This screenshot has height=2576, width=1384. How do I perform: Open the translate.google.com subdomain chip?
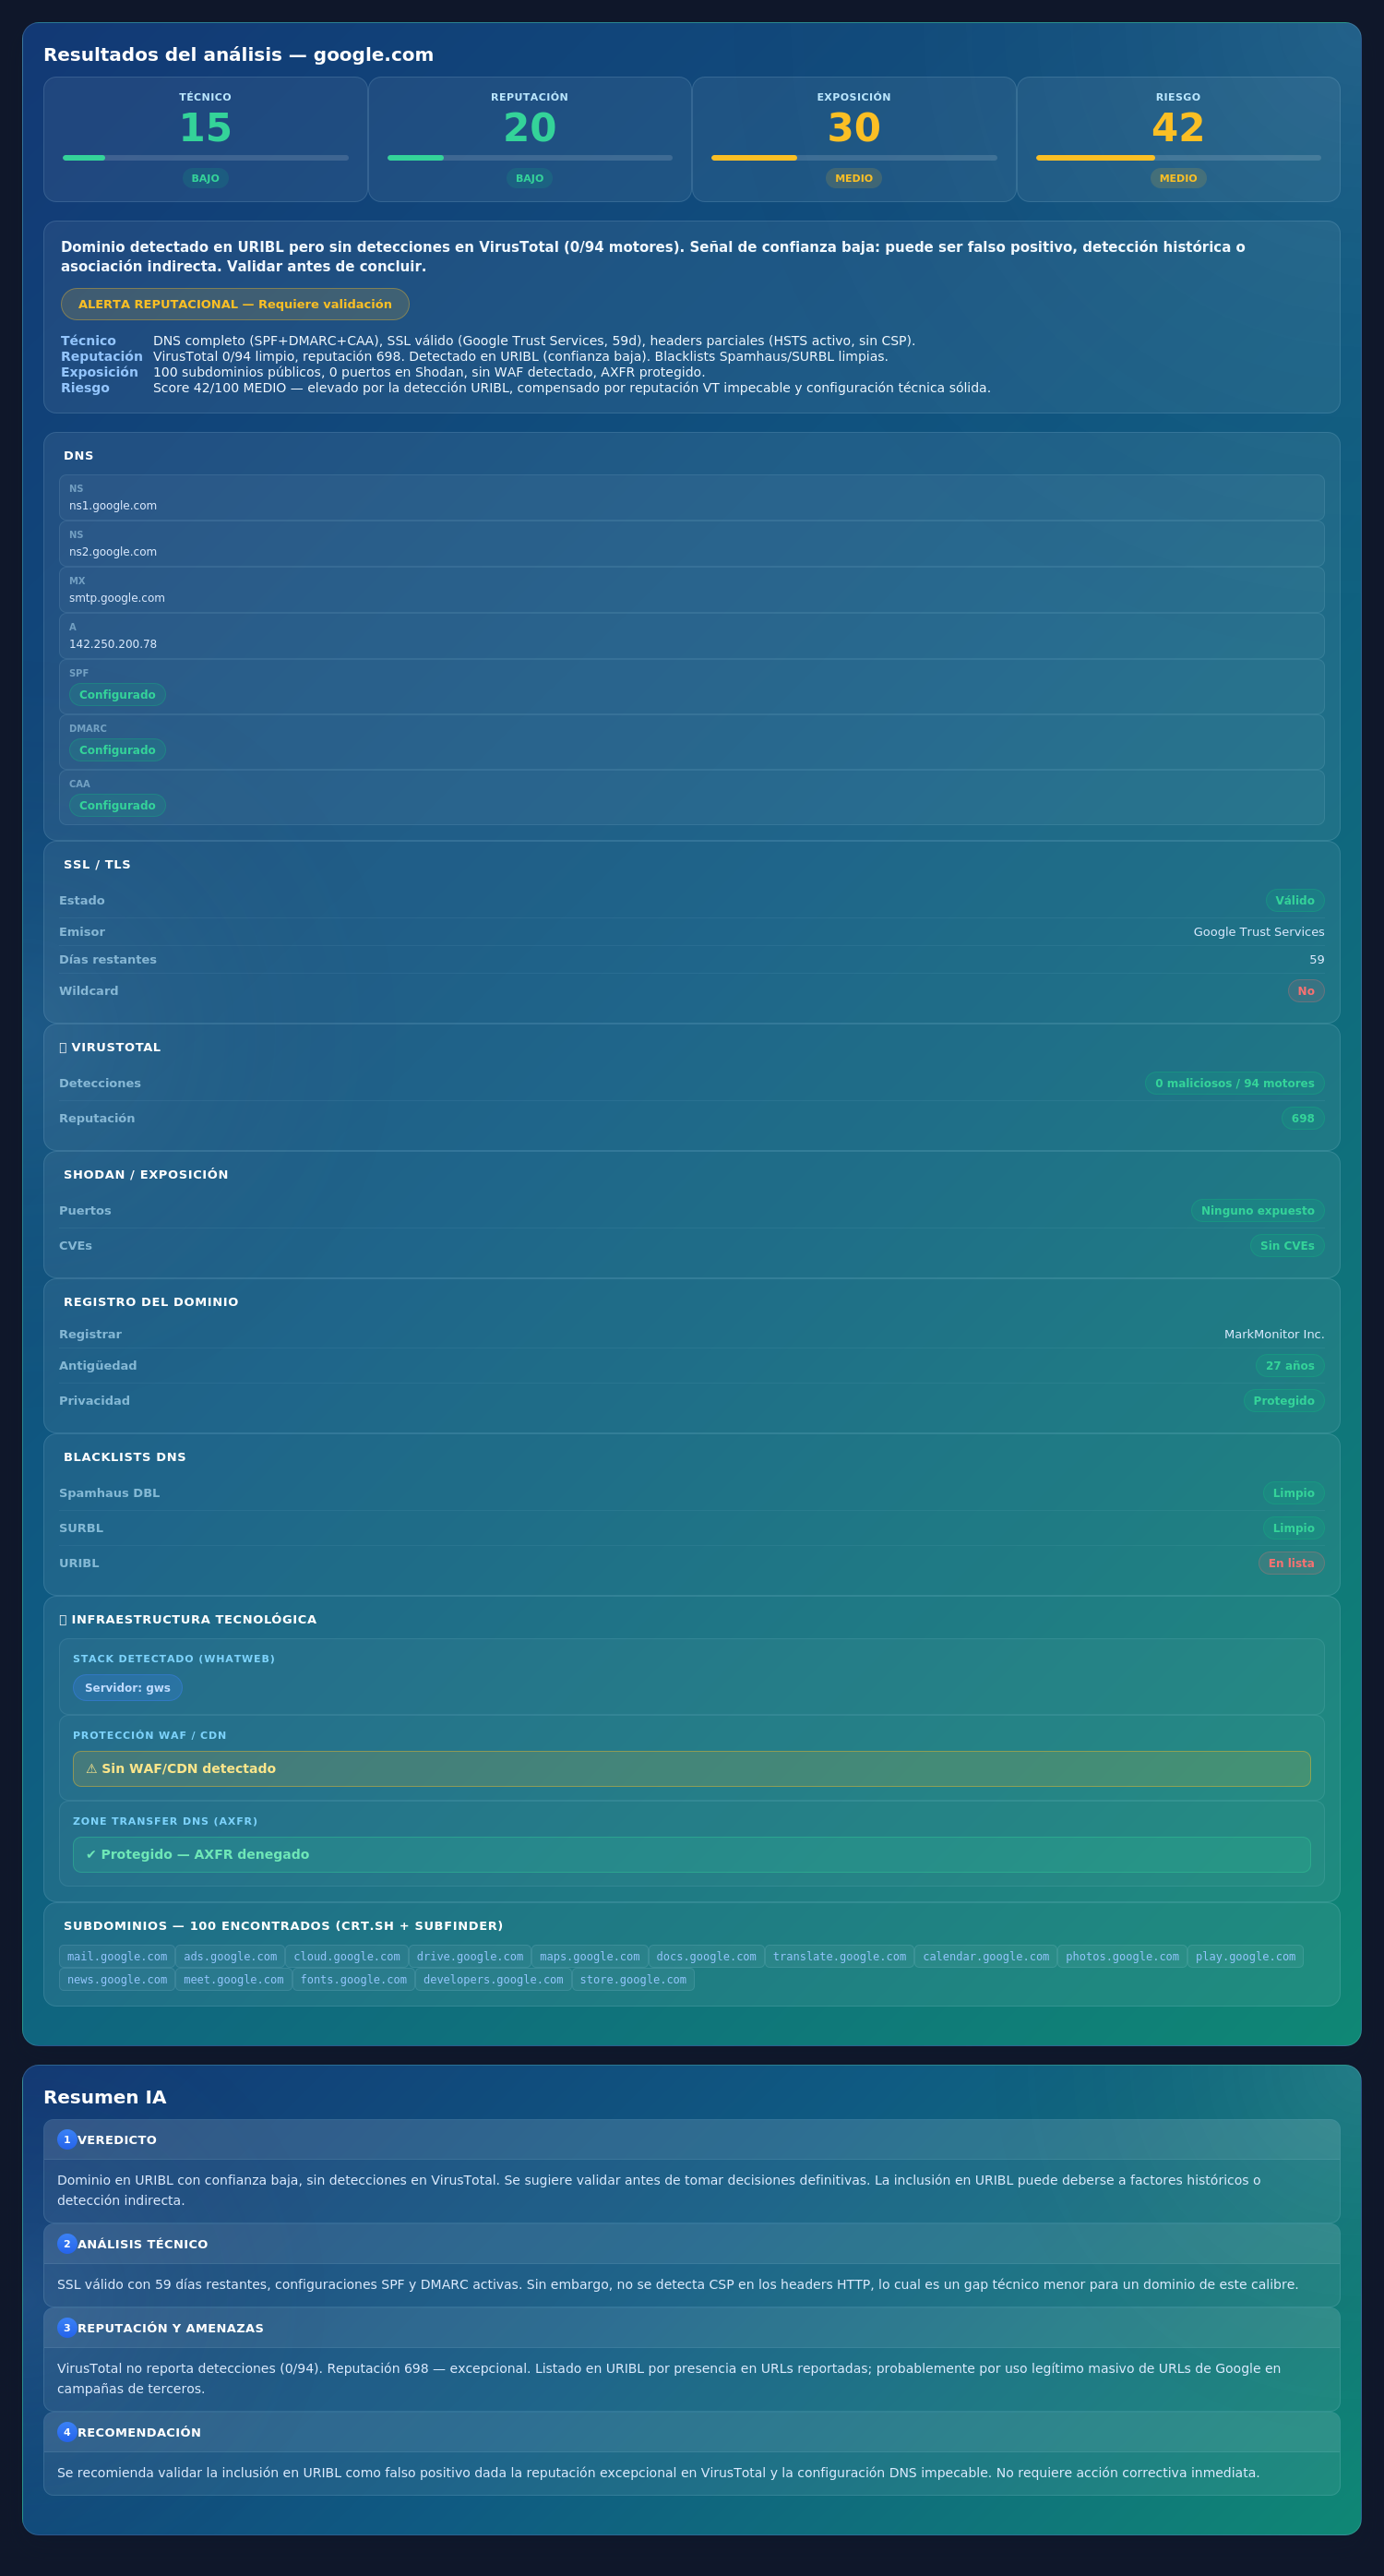(x=840, y=1956)
